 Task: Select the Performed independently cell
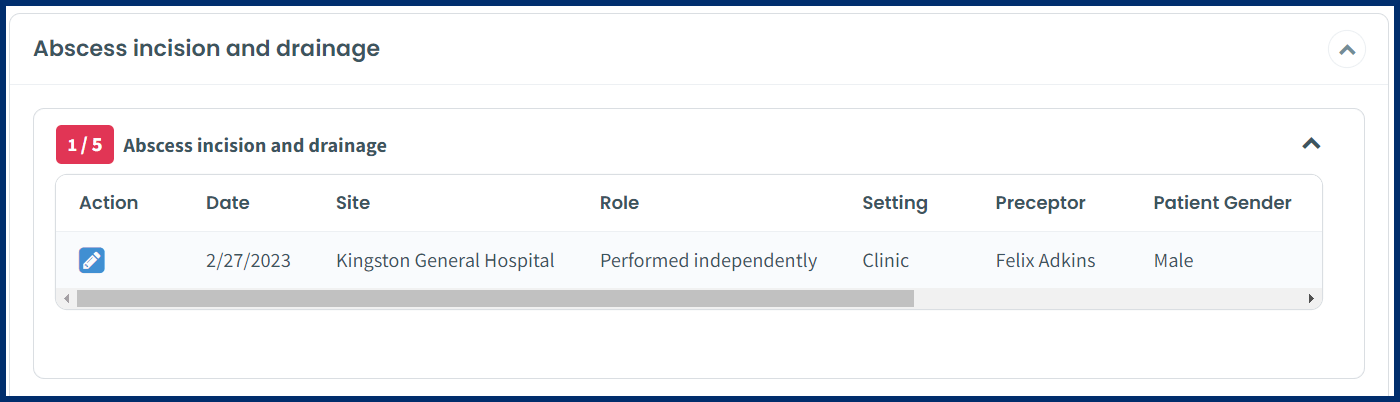coord(708,261)
